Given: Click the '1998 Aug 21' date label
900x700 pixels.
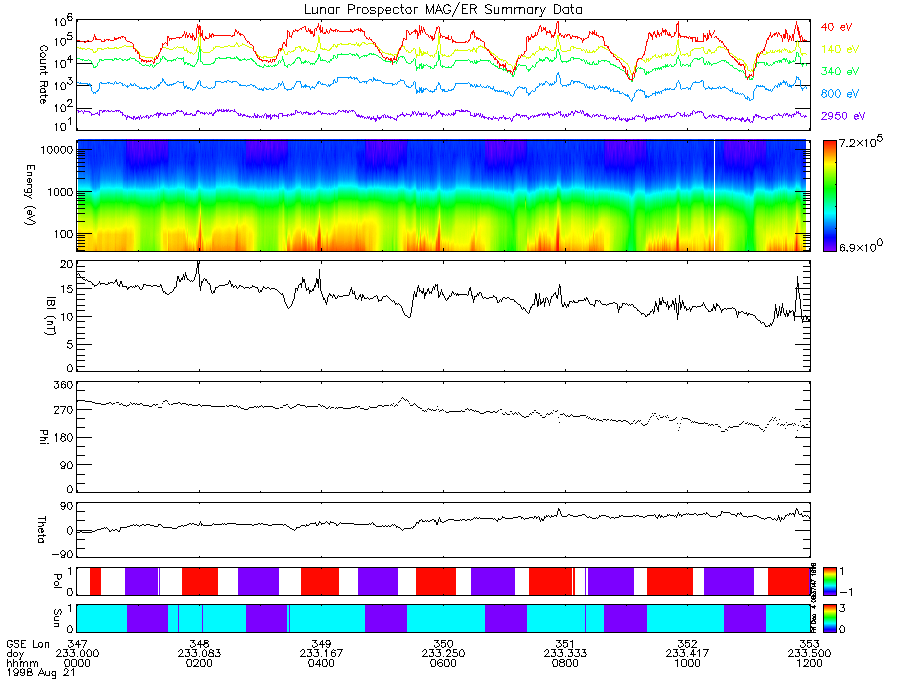Looking at the screenshot, I should (41, 672).
